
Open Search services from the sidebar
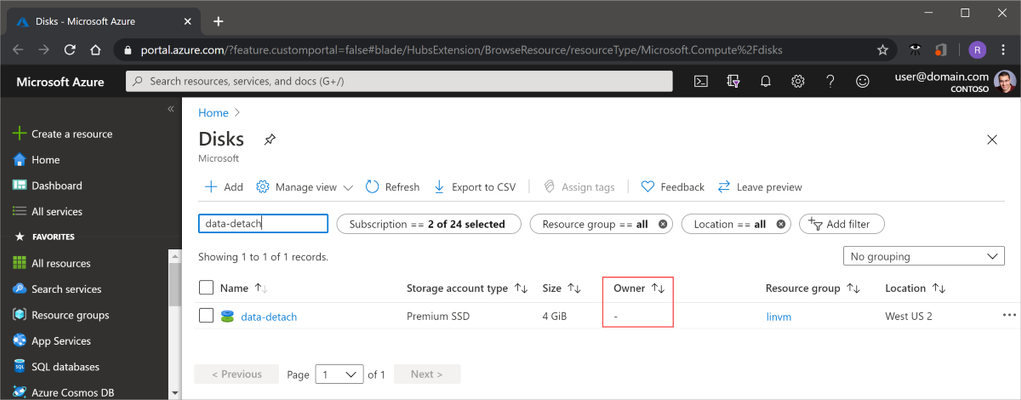tap(57, 289)
